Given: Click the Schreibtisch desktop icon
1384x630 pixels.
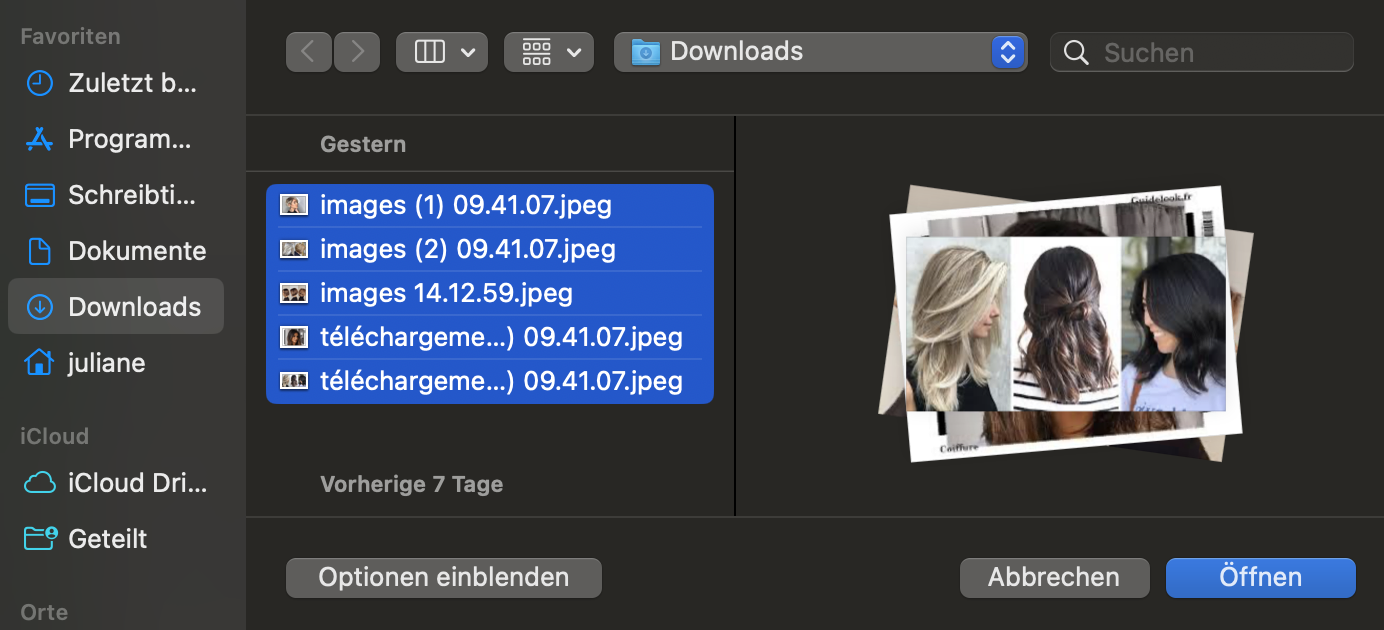Looking at the screenshot, I should click(x=40, y=195).
